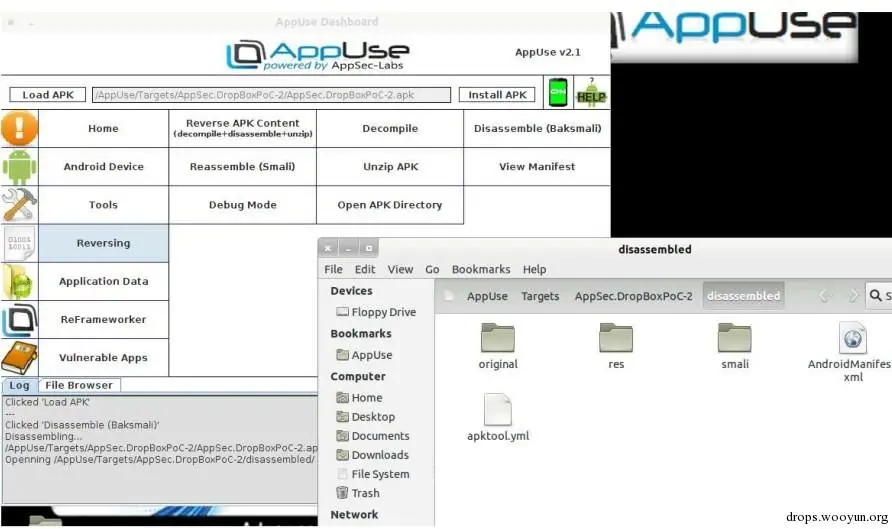
Task: Click the Decompile button
Action: coord(390,129)
